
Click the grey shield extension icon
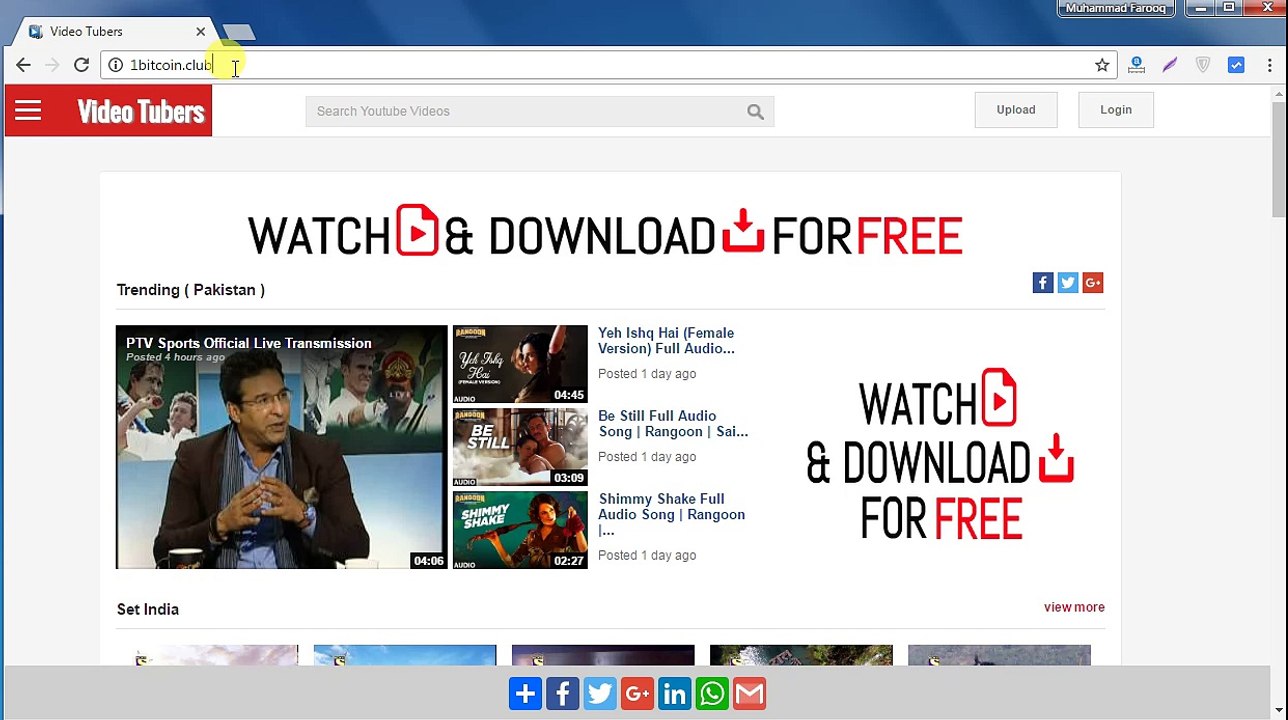pyautogui.click(x=1203, y=65)
